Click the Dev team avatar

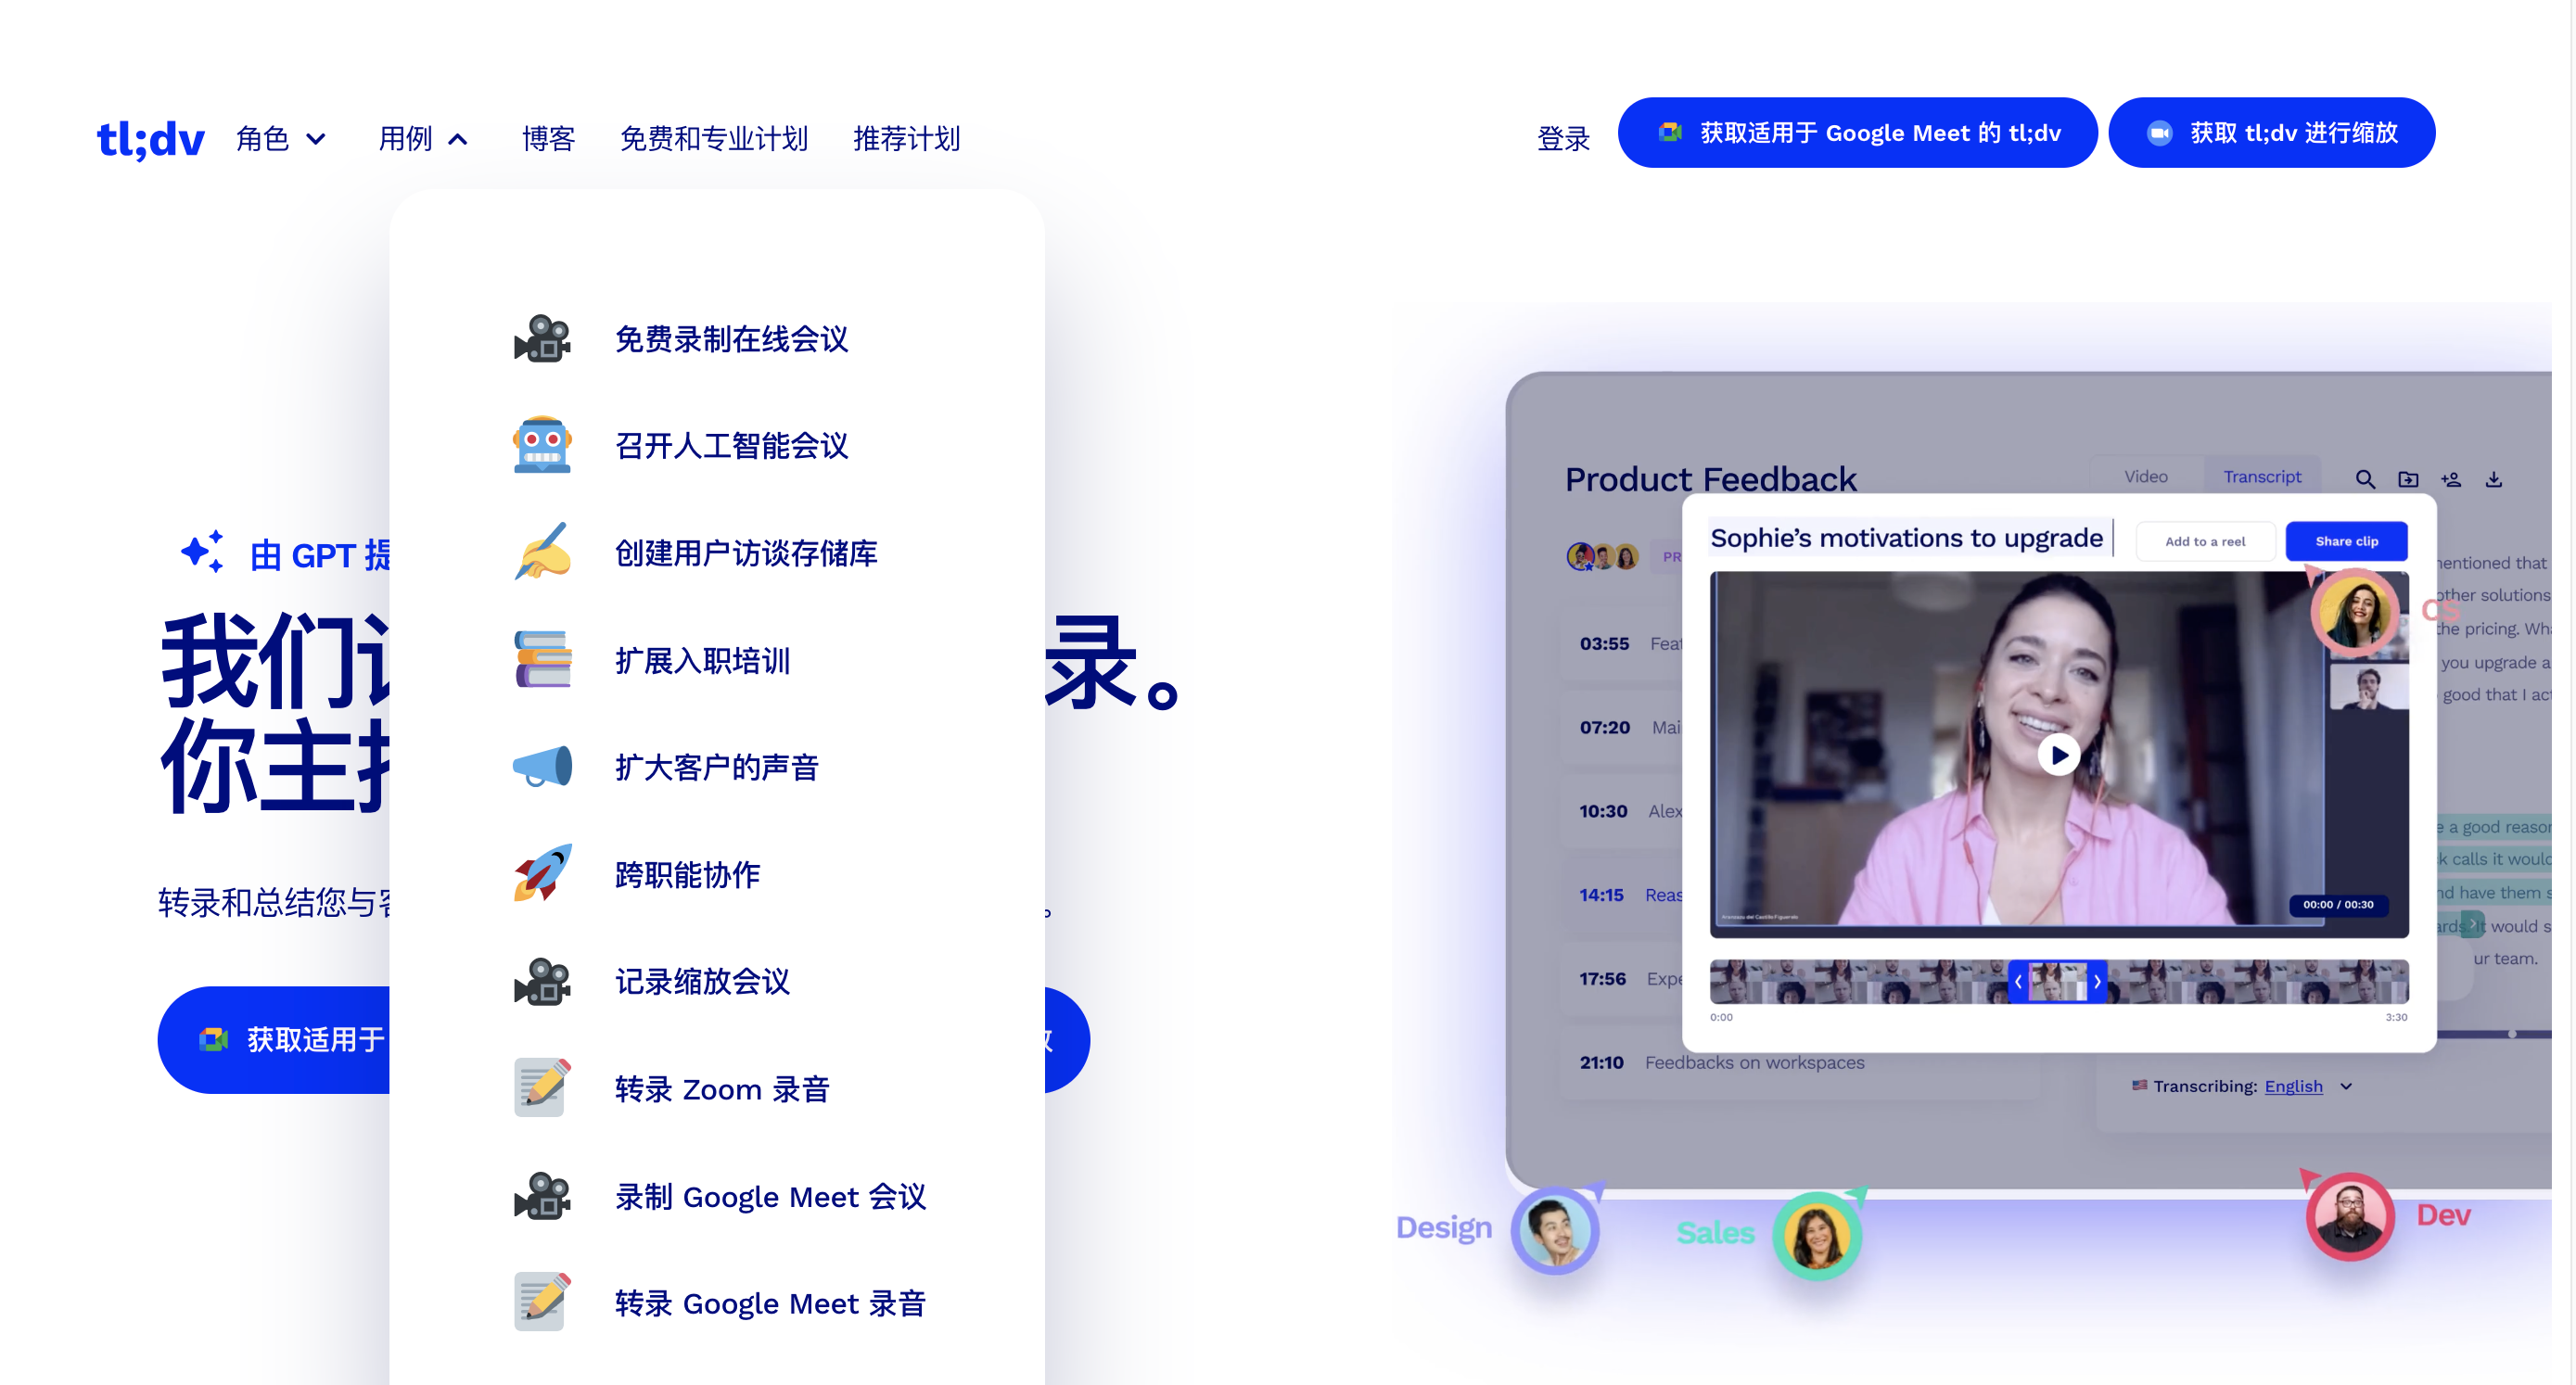click(2350, 1216)
